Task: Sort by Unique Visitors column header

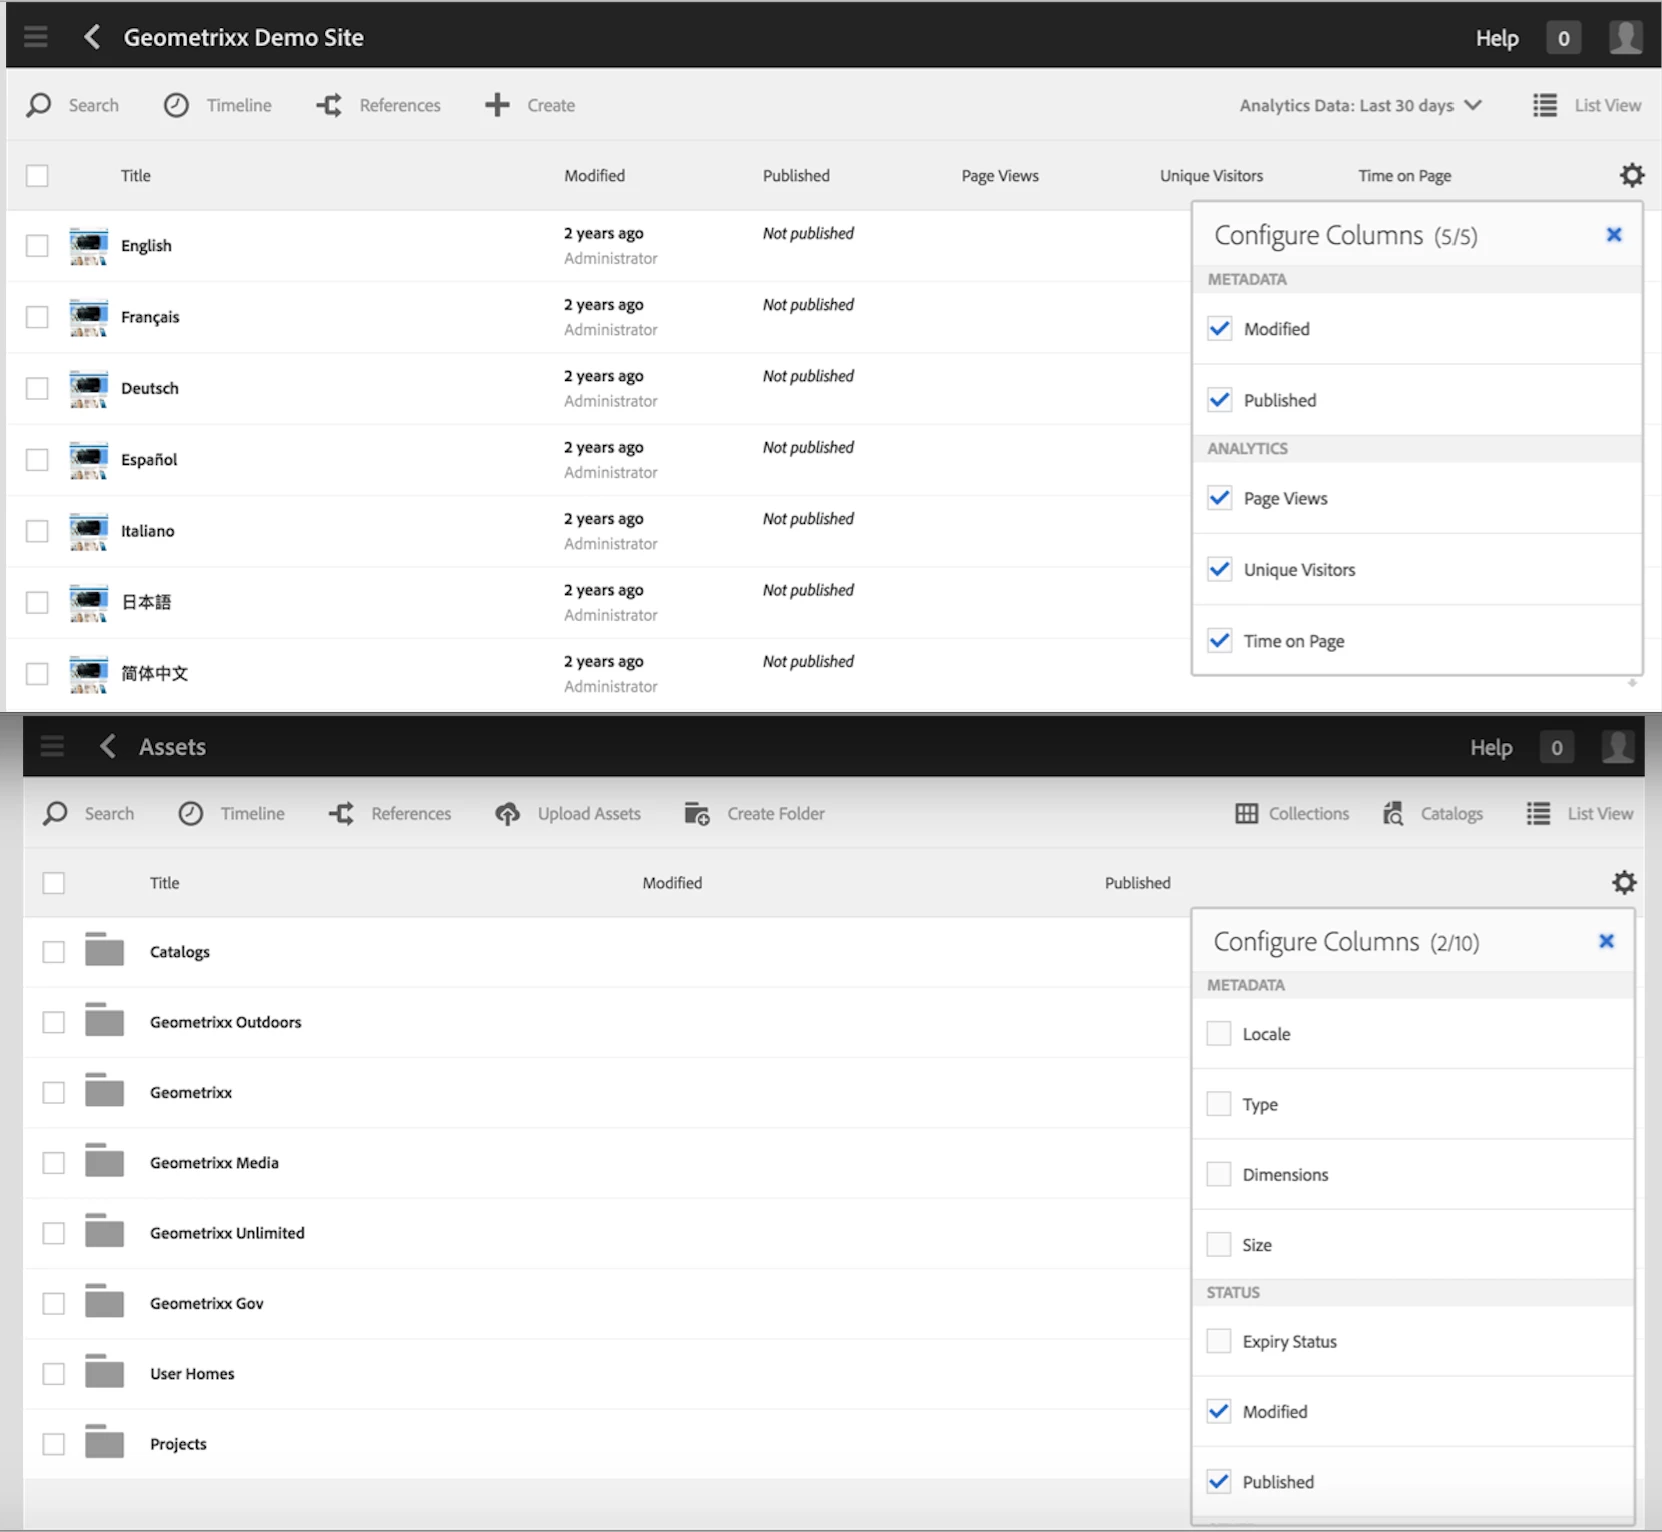Action: point(1211,175)
